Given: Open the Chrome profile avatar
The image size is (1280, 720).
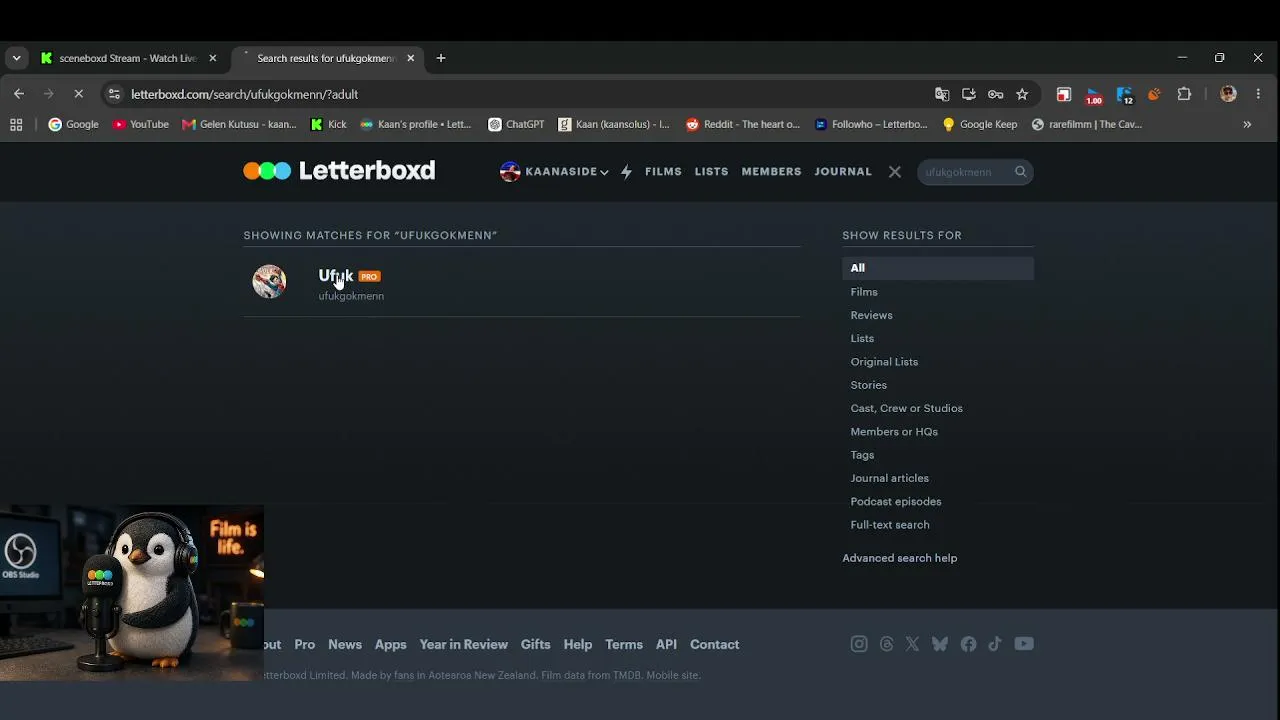Looking at the screenshot, I should (1229, 94).
